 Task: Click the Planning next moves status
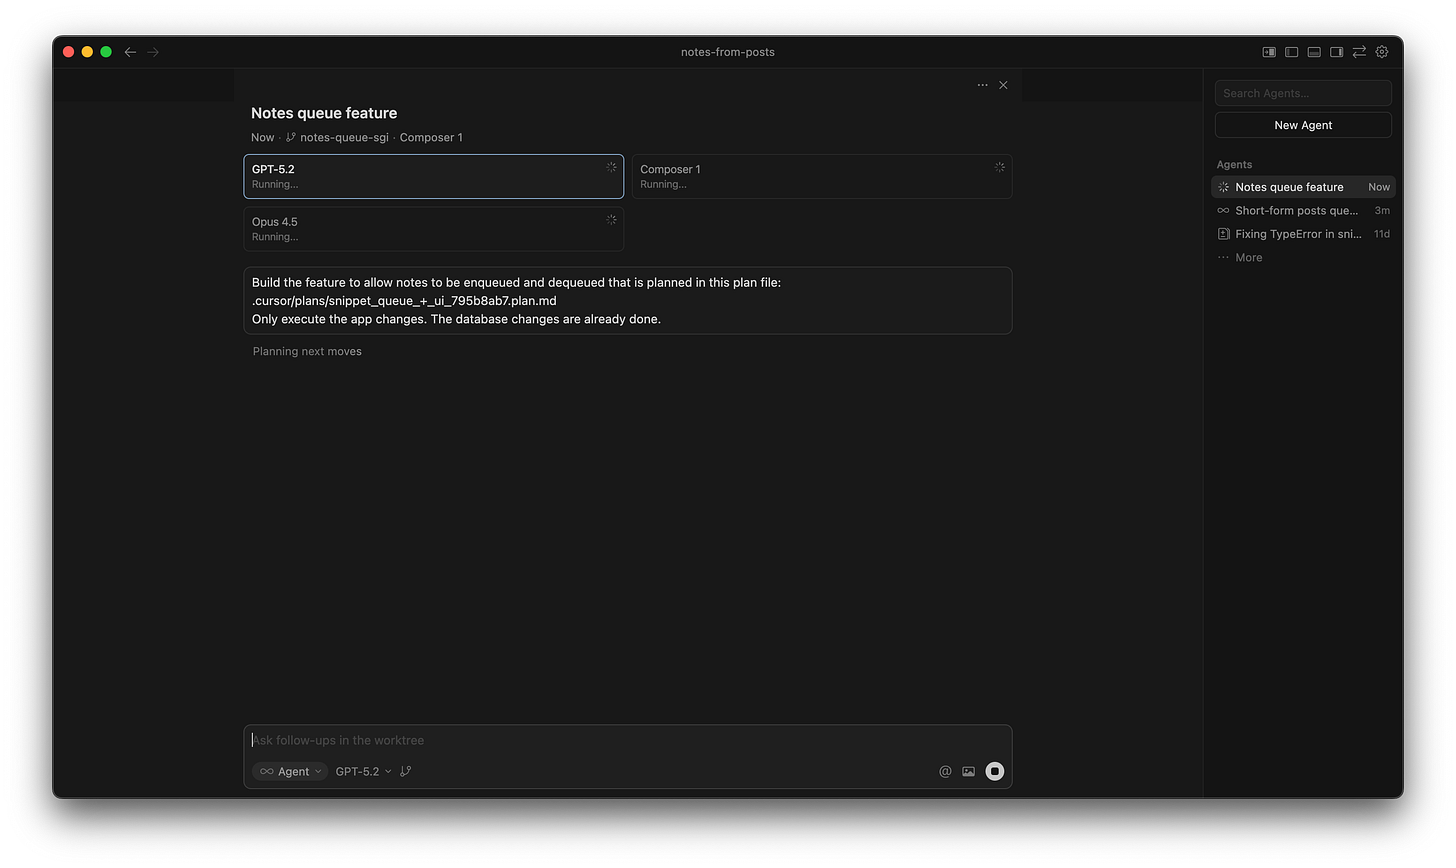tap(307, 351)
